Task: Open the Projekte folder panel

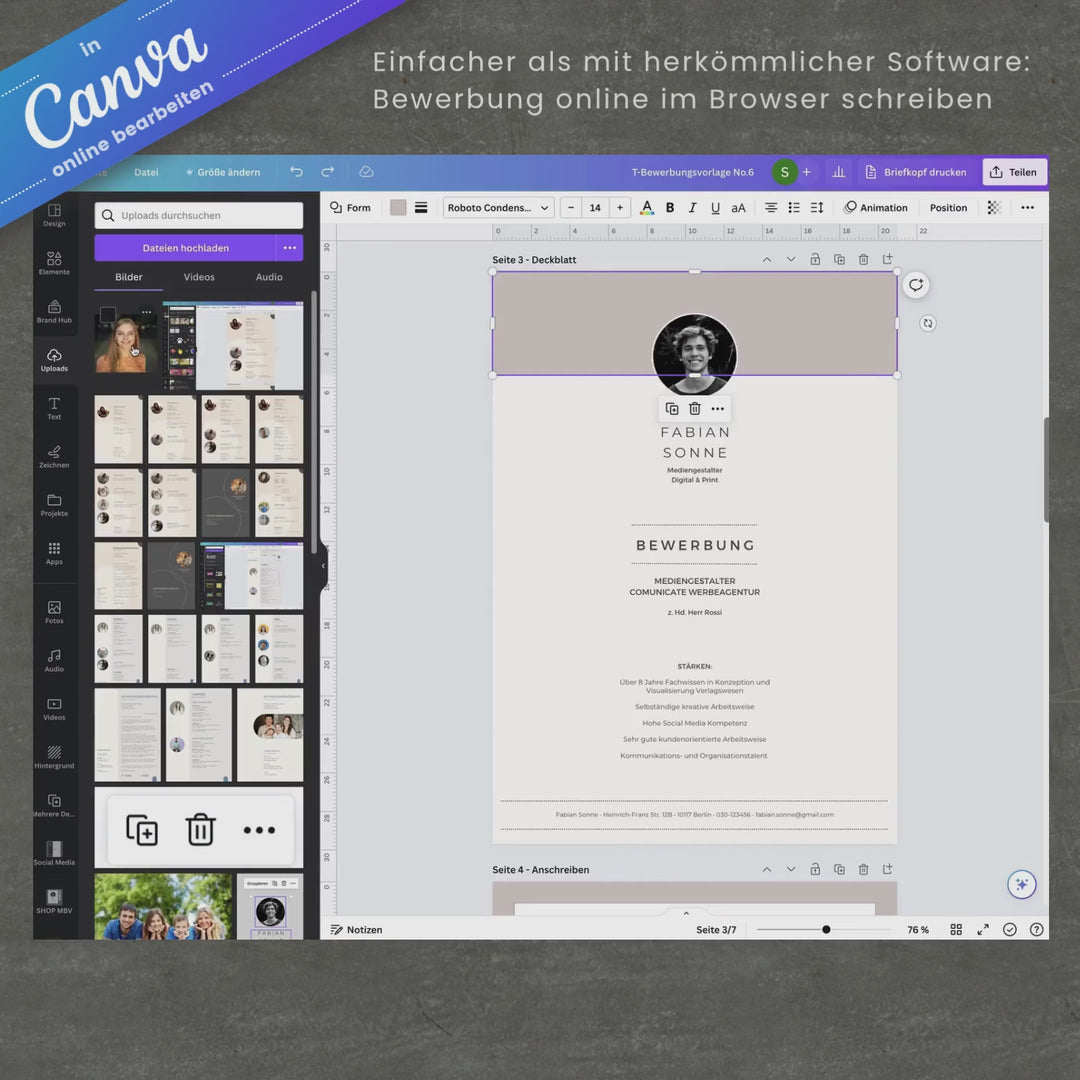Action: point(54,504)
